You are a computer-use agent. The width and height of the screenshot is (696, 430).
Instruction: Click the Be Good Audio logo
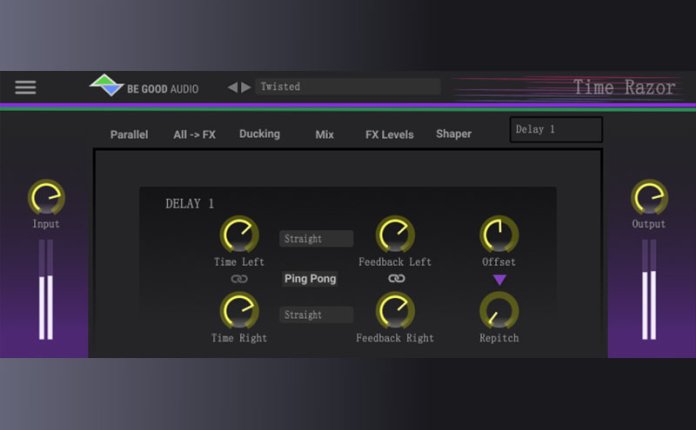click(144, 86)
